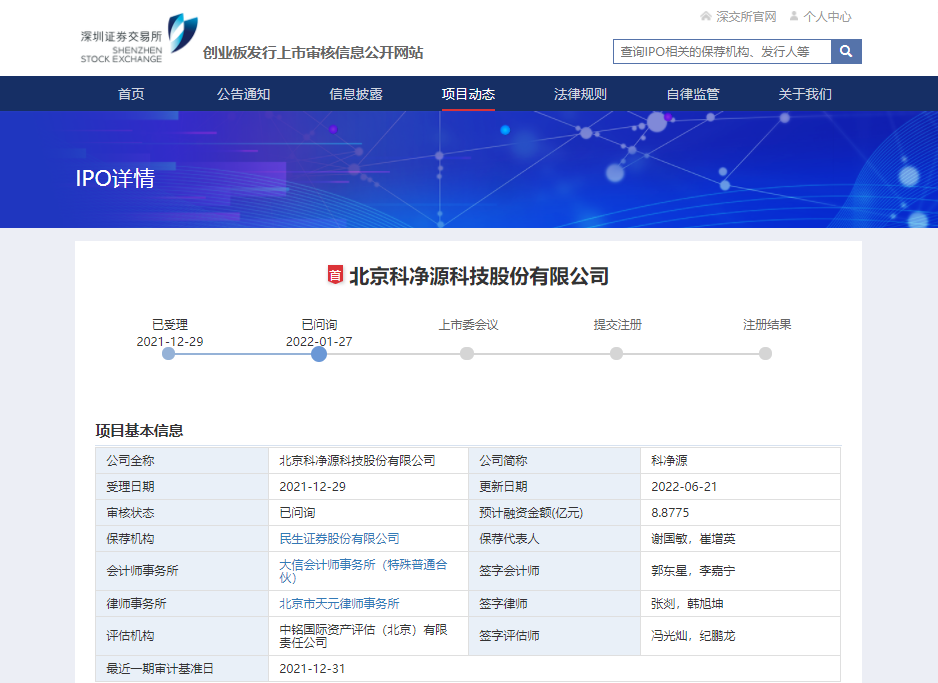Click the 更新日期 value 2022-06-21
The image size is (938, 683).
pyautogui.click(x=684, y=486)
